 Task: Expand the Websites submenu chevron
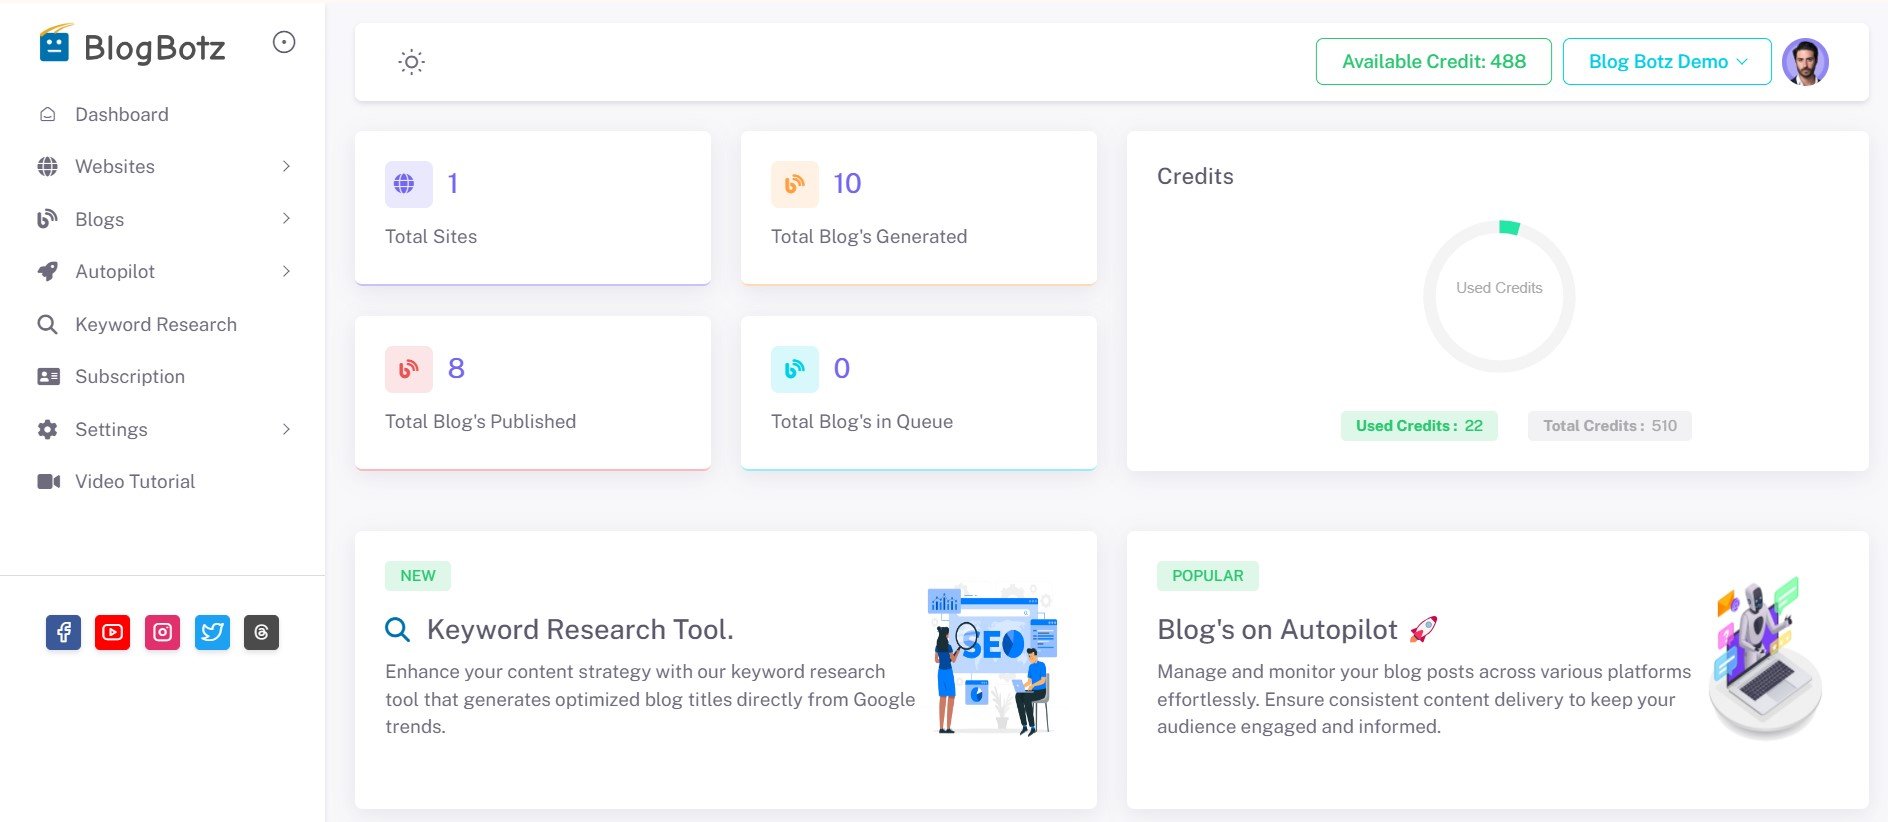pos(286,166)
